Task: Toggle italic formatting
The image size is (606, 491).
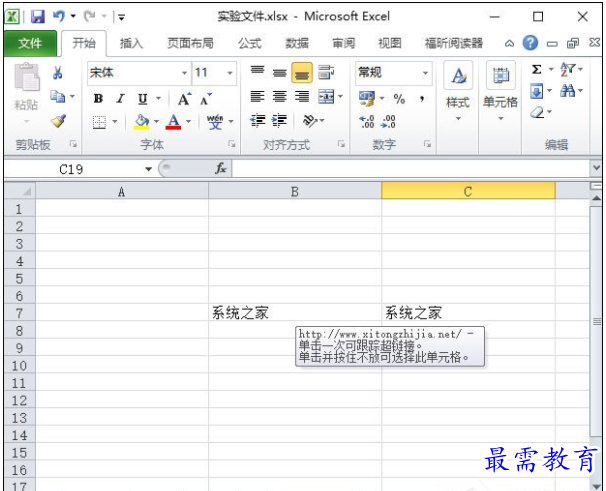Action: click(x=121, y=99)
